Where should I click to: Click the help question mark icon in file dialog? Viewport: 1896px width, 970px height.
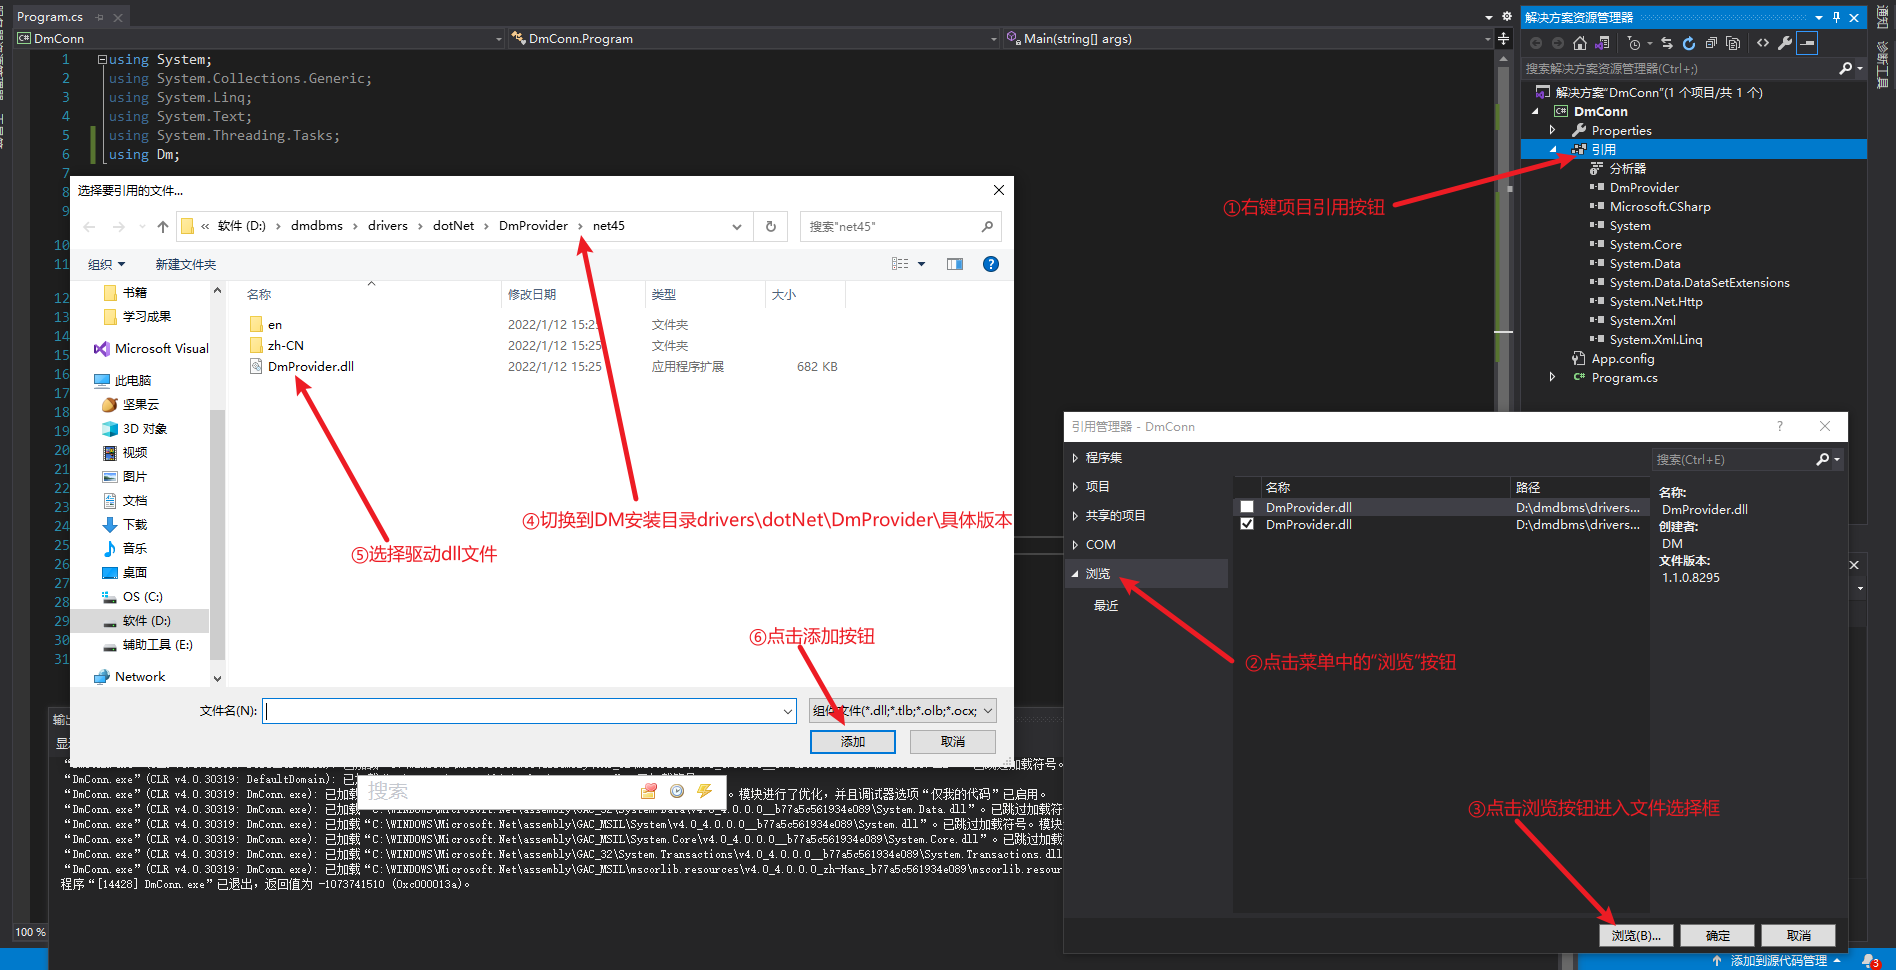coord(991,264)
